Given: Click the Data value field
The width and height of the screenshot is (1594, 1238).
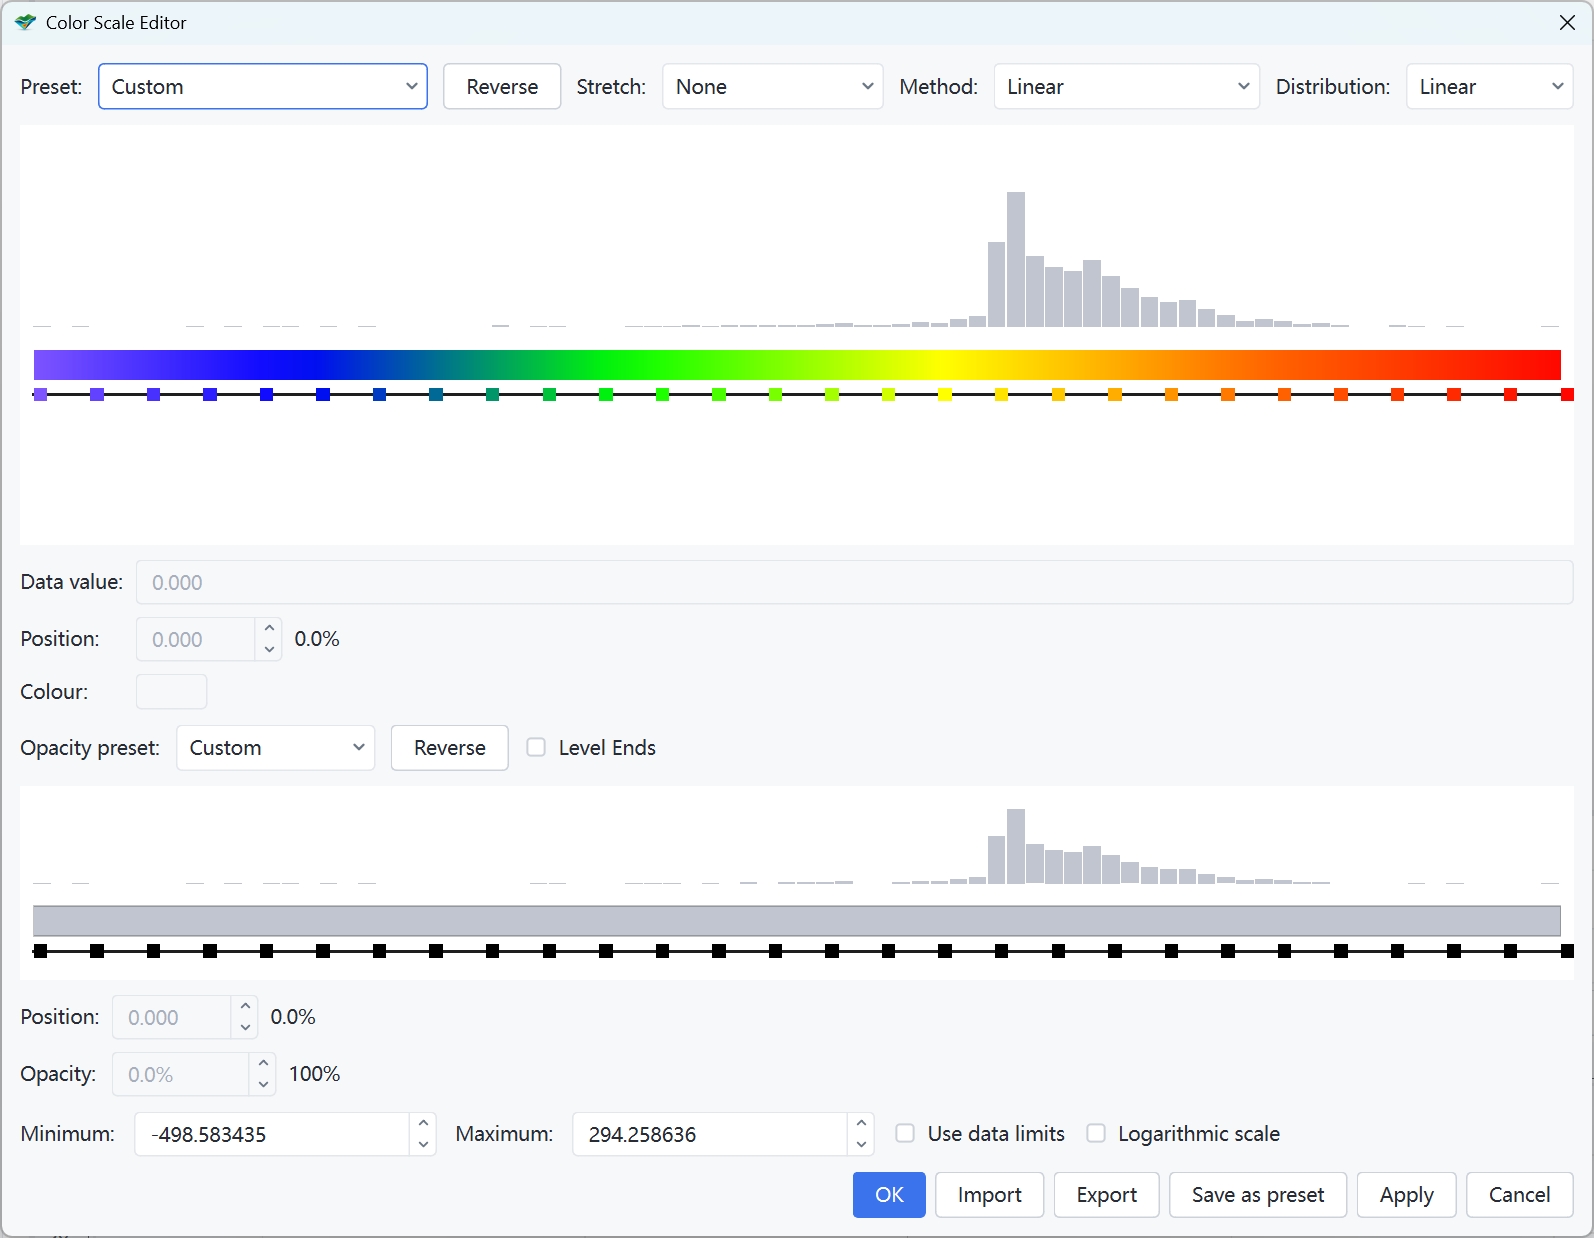Looking at the screenshot, I should (x=854, y=582).
